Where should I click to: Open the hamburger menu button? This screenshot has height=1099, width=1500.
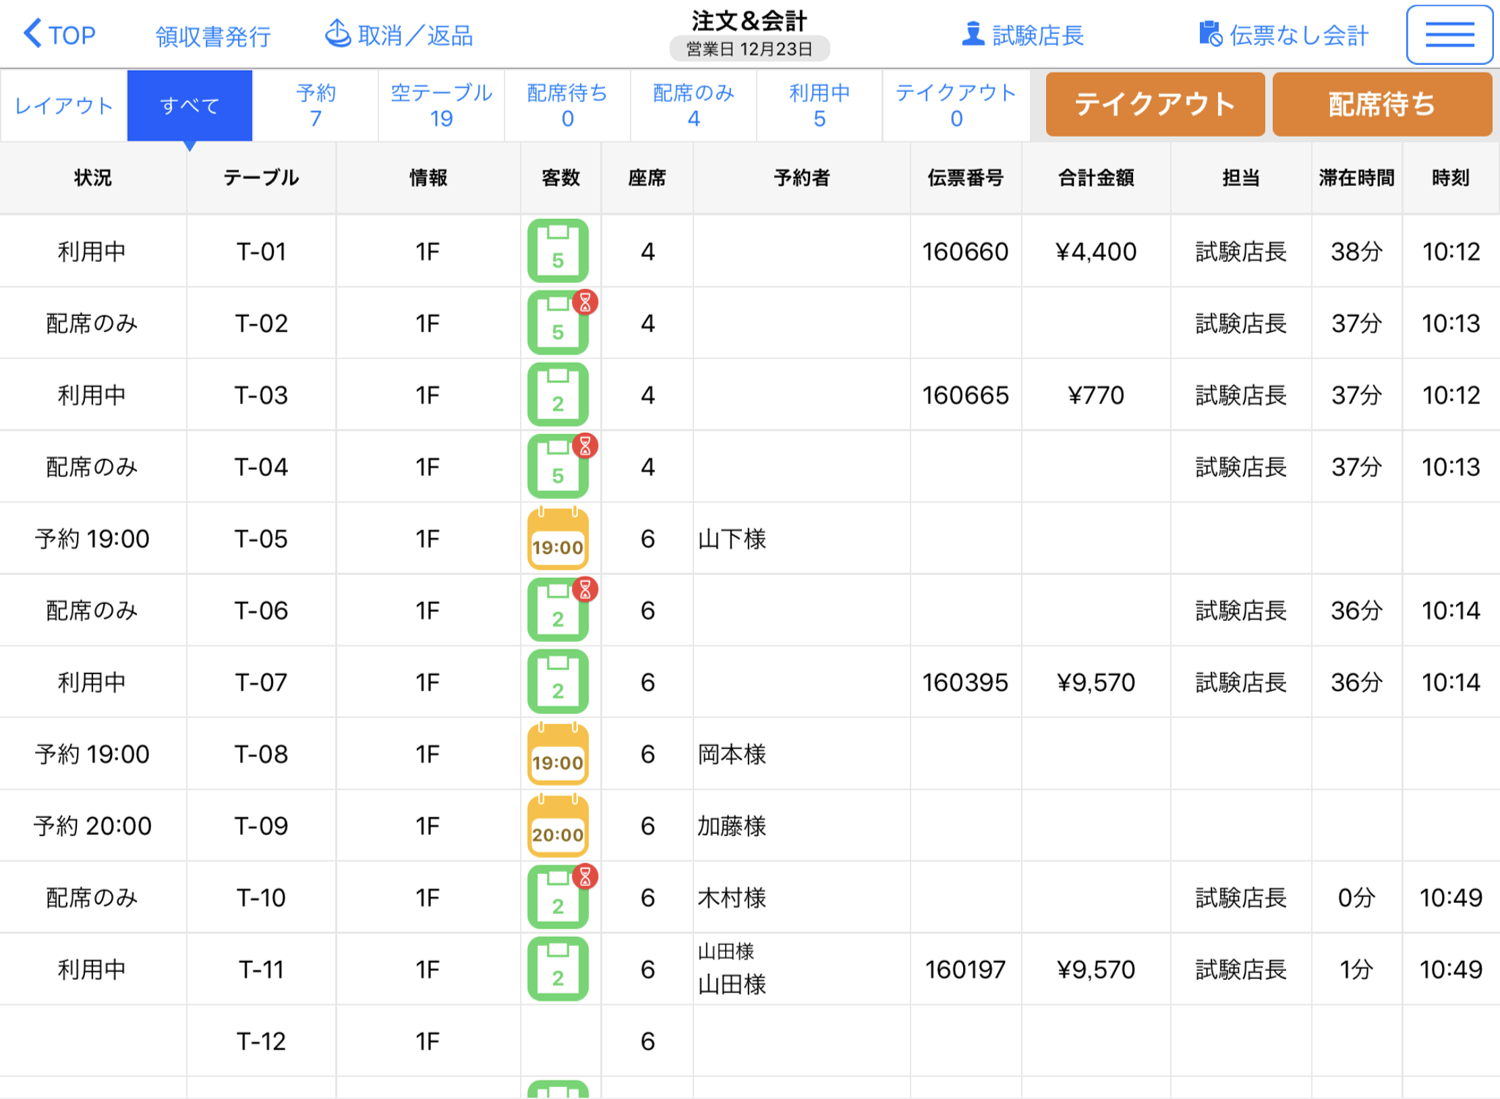point(1449,35)
